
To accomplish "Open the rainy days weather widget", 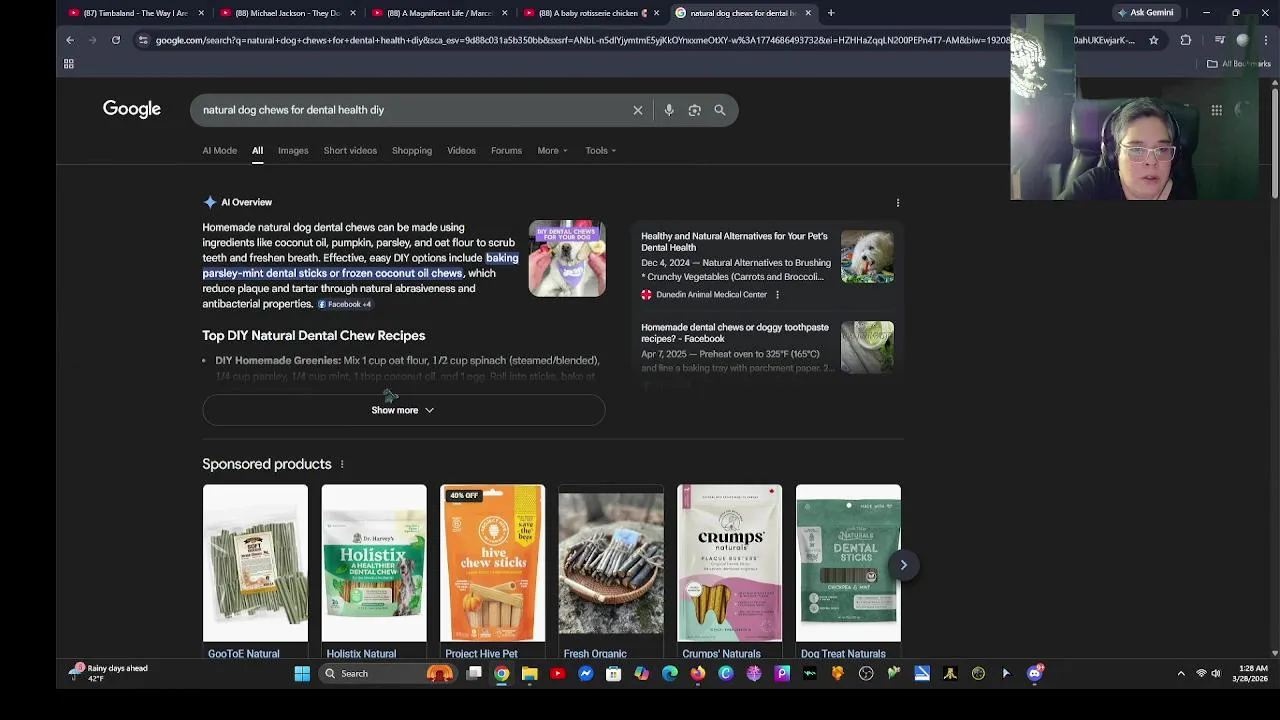I will tap(110, 673).
